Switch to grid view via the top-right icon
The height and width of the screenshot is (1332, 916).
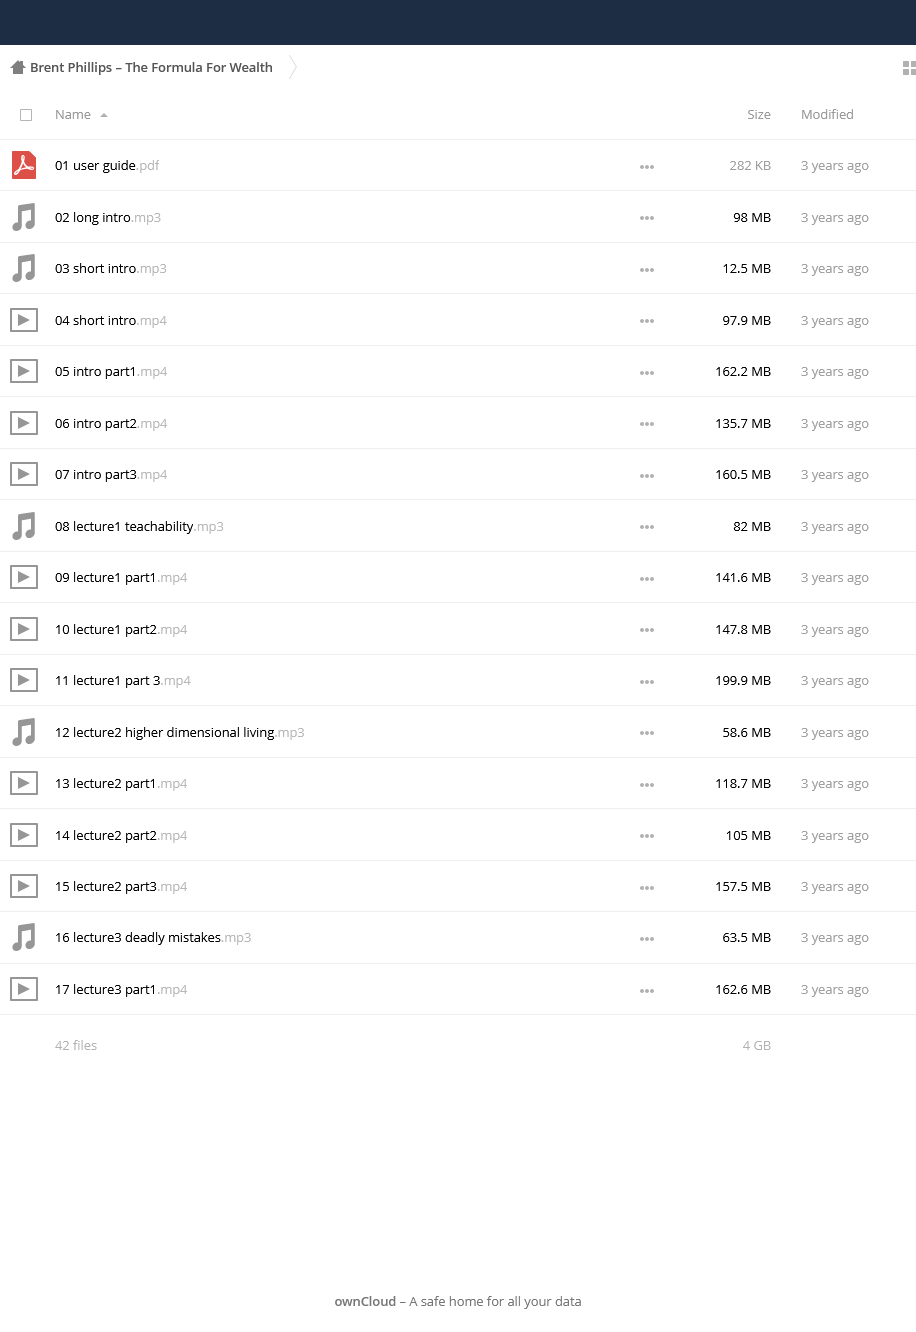[909, 68]
